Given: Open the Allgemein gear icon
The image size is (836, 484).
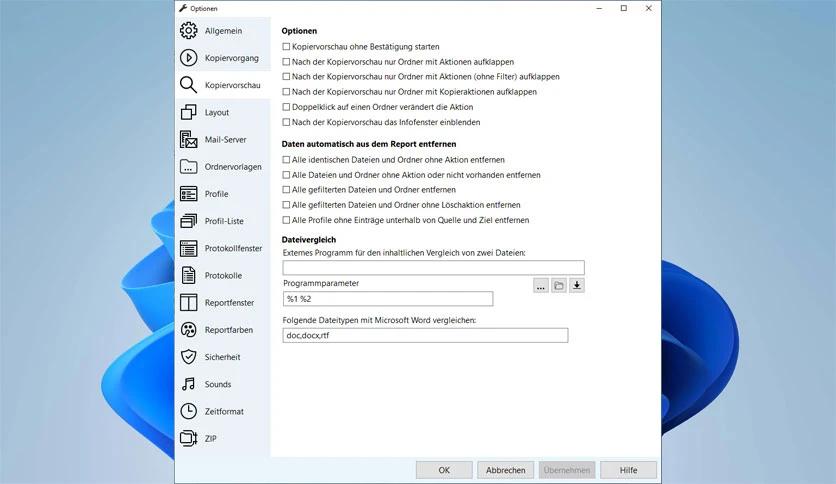Looking at the screenshot, I should (188, 31).
